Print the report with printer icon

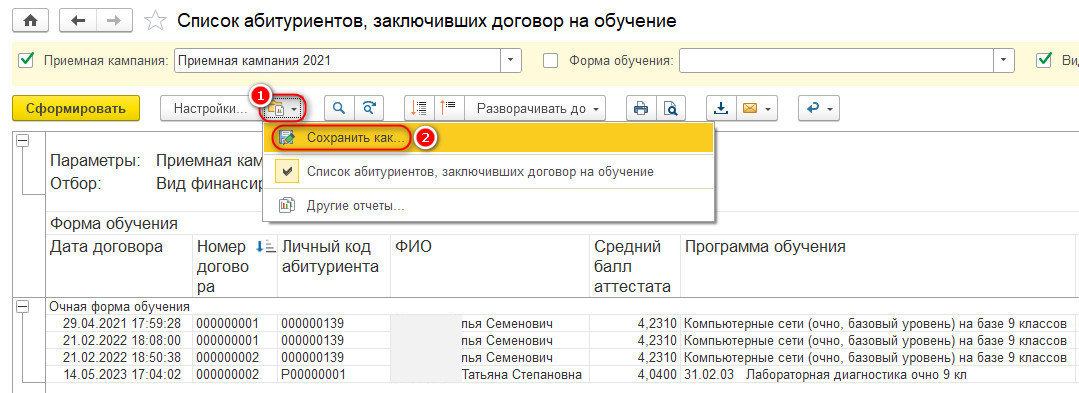pos(641,108)
